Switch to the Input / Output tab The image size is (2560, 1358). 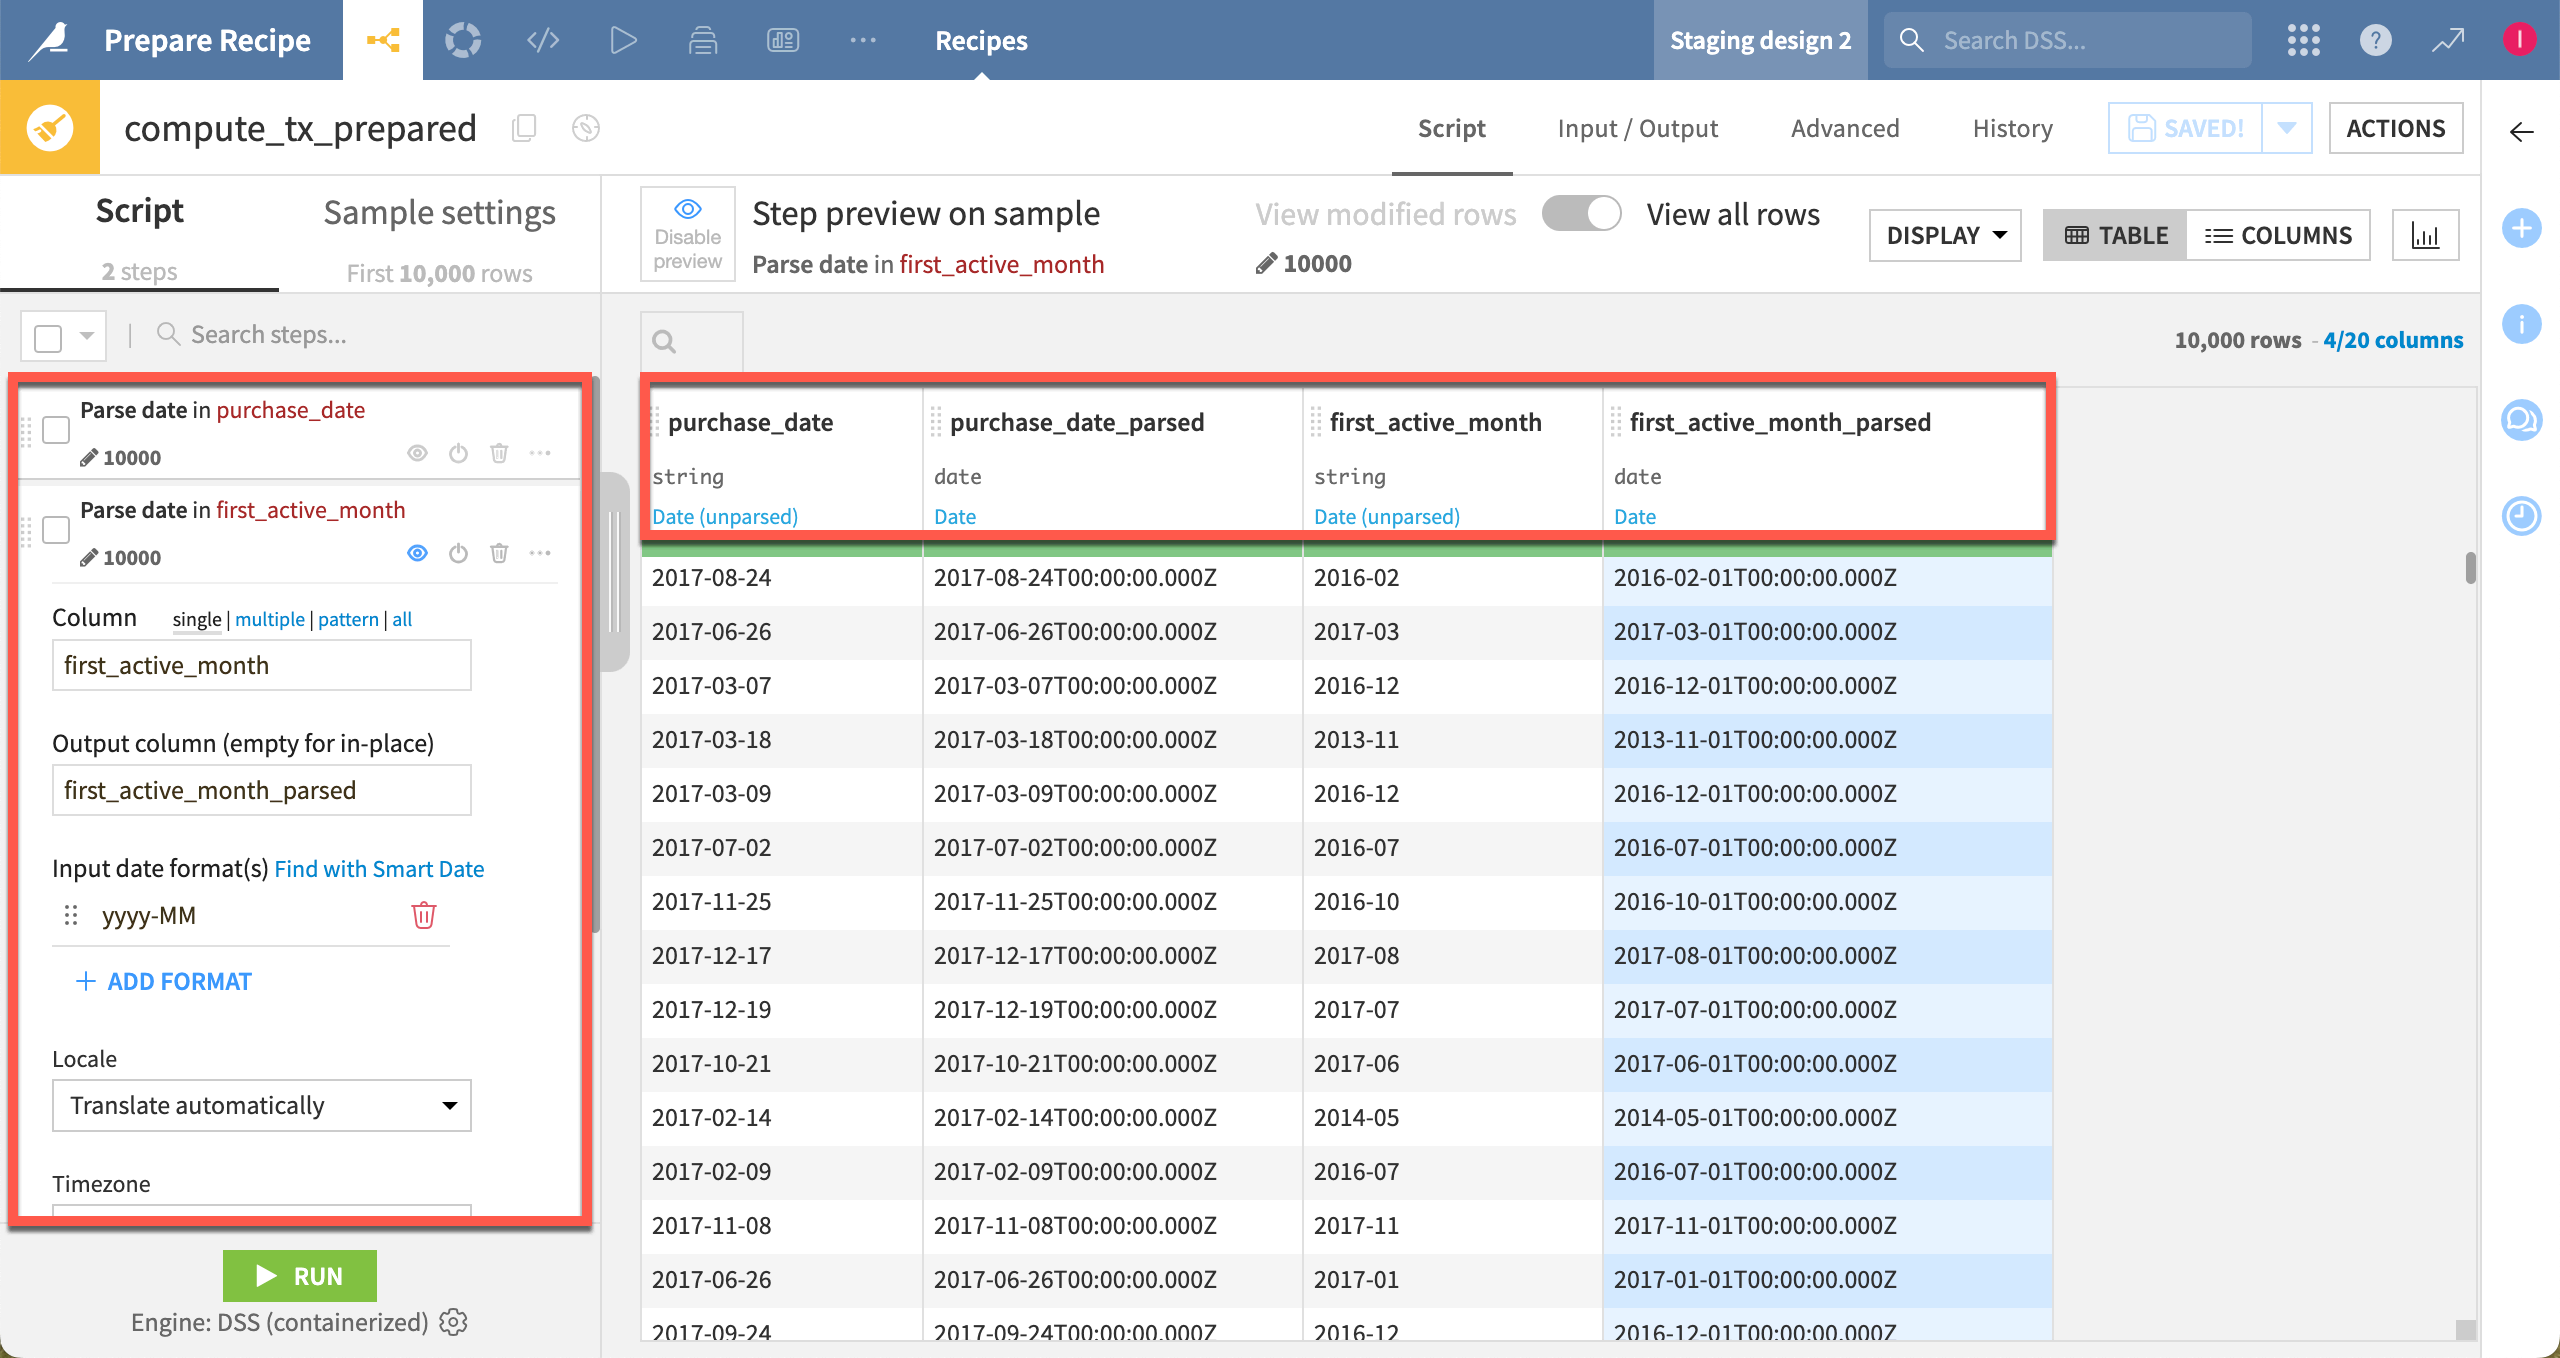(x=1638, y=128)
